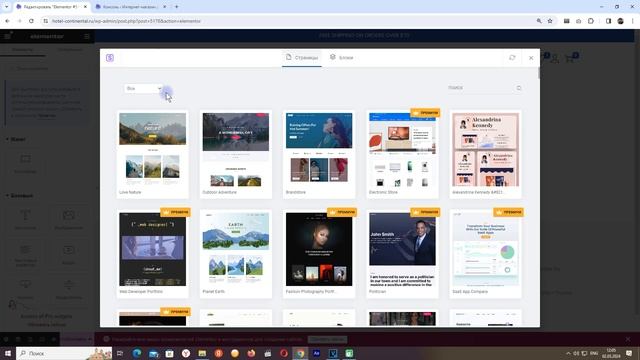Open Adobe After Effects from taskbar

click(x=316, y=353)
